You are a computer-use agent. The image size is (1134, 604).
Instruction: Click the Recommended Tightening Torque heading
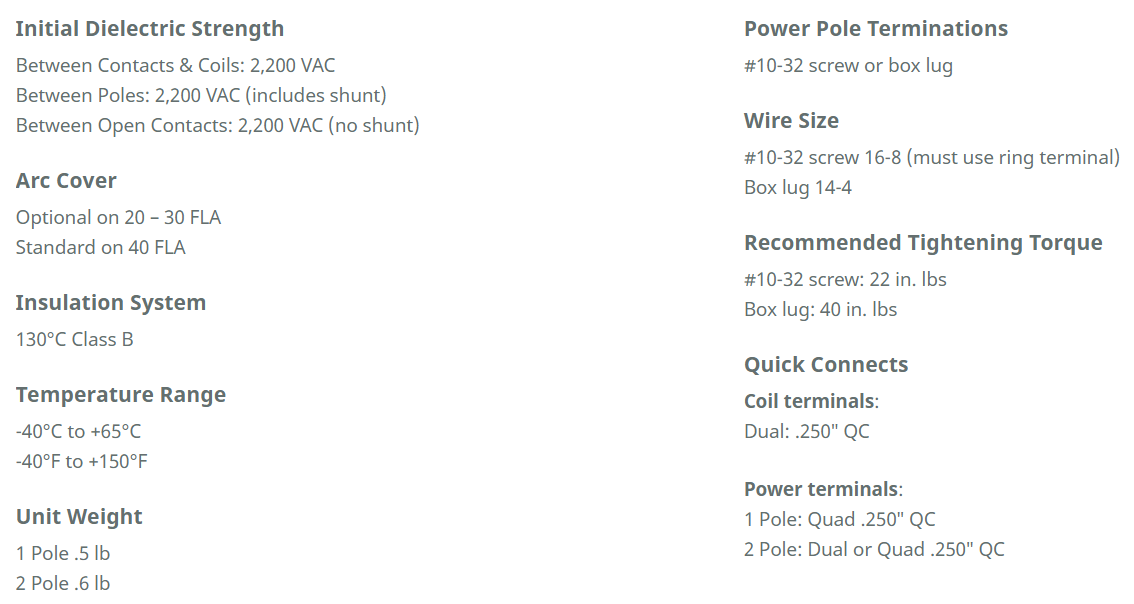(x=923, y=243)
